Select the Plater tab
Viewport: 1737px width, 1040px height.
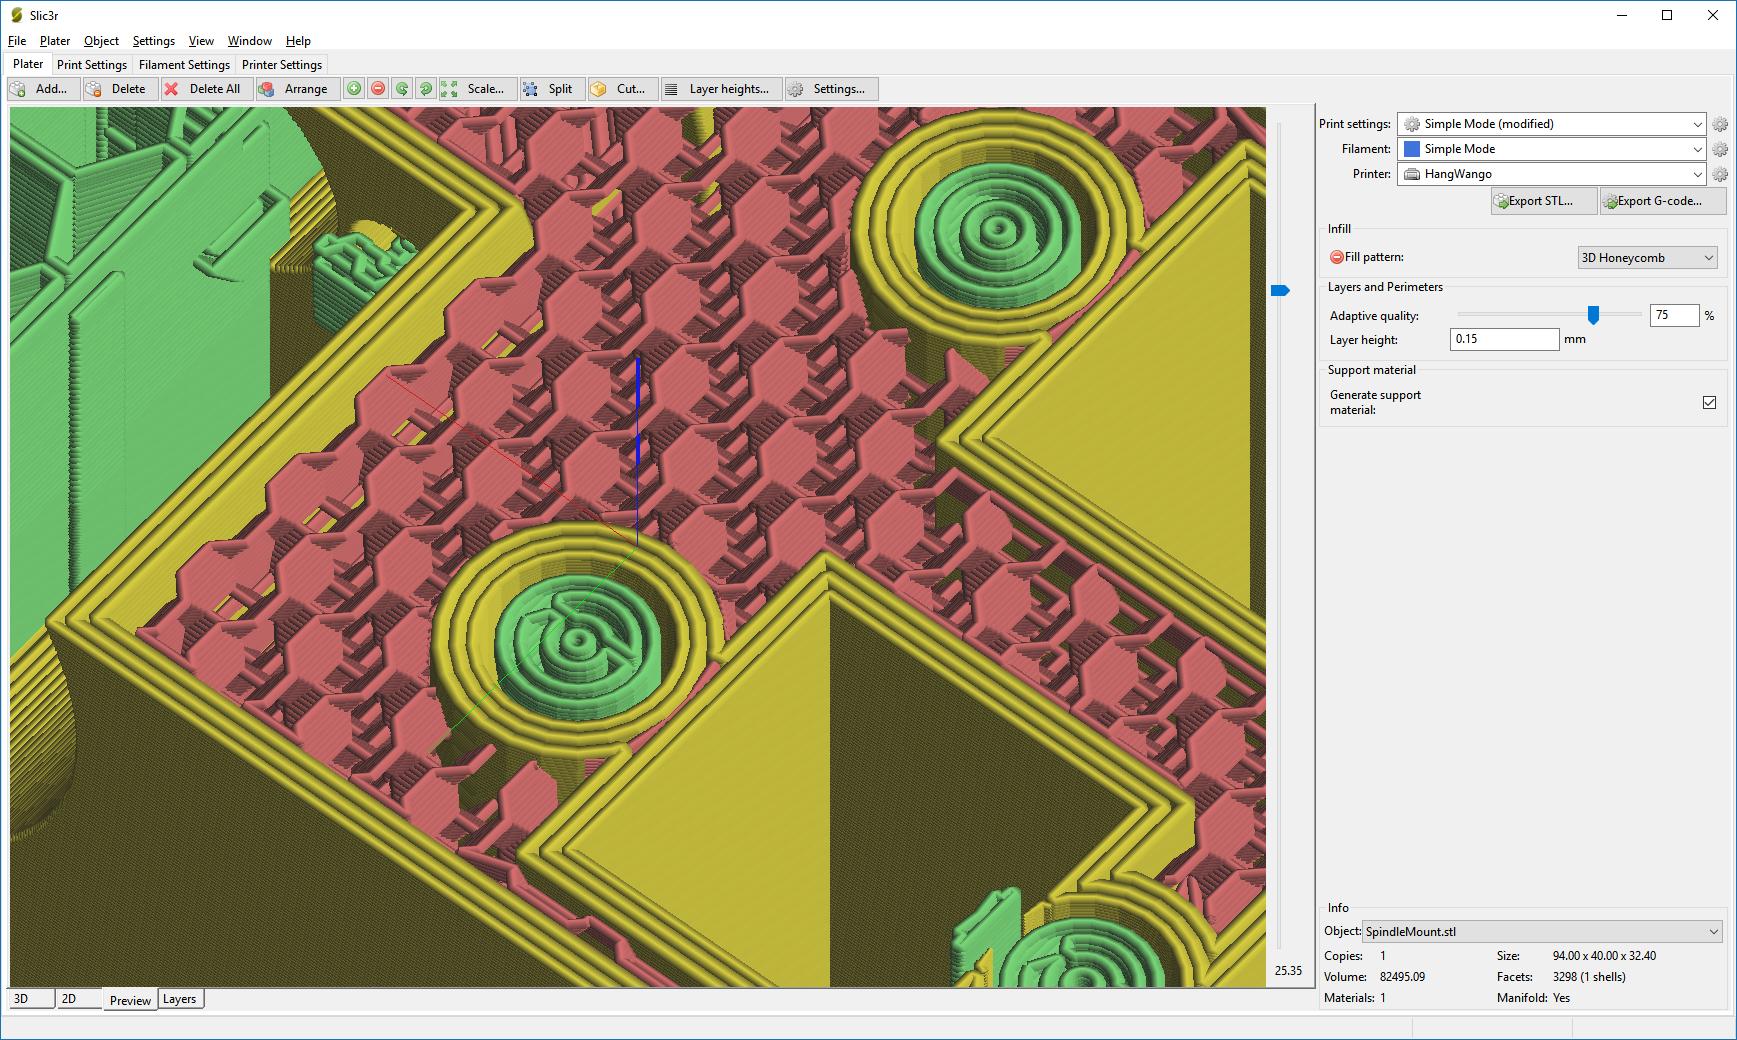[28, 64]
